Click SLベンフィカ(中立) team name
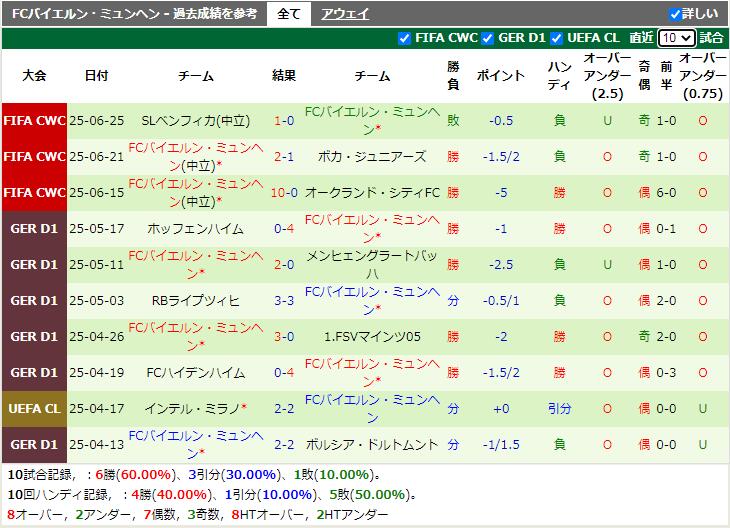730x528 pixels. (x=196, y=121)
